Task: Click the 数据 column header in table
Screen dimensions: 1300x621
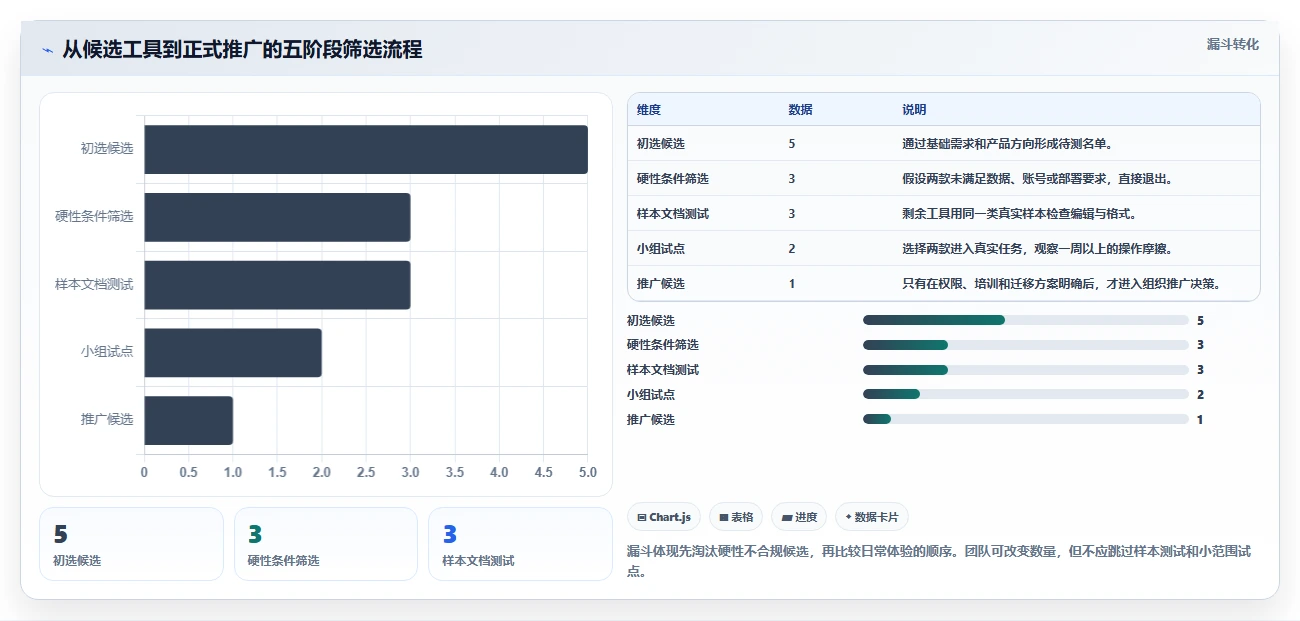Action: point(800,110)
